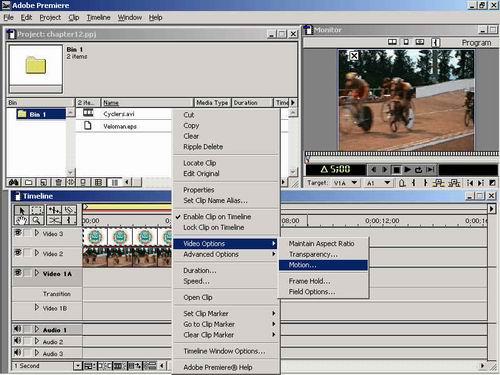Step one frame back in Monitor

[x=374, y=170]
